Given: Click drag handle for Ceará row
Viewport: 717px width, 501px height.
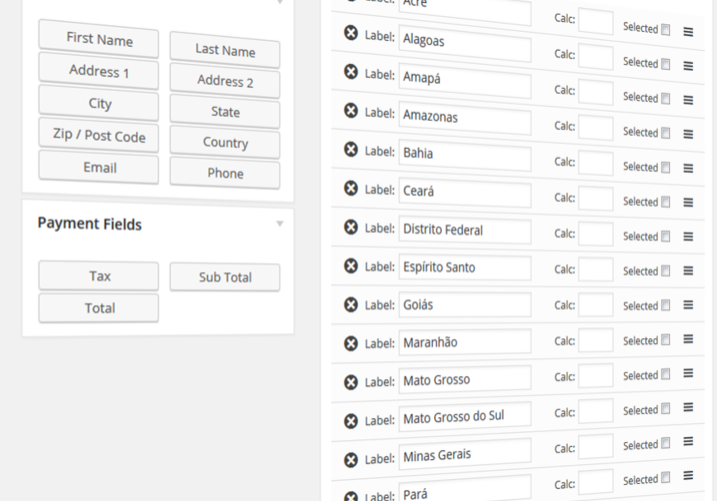Looking at the screenshot, I should click(688, 203).
